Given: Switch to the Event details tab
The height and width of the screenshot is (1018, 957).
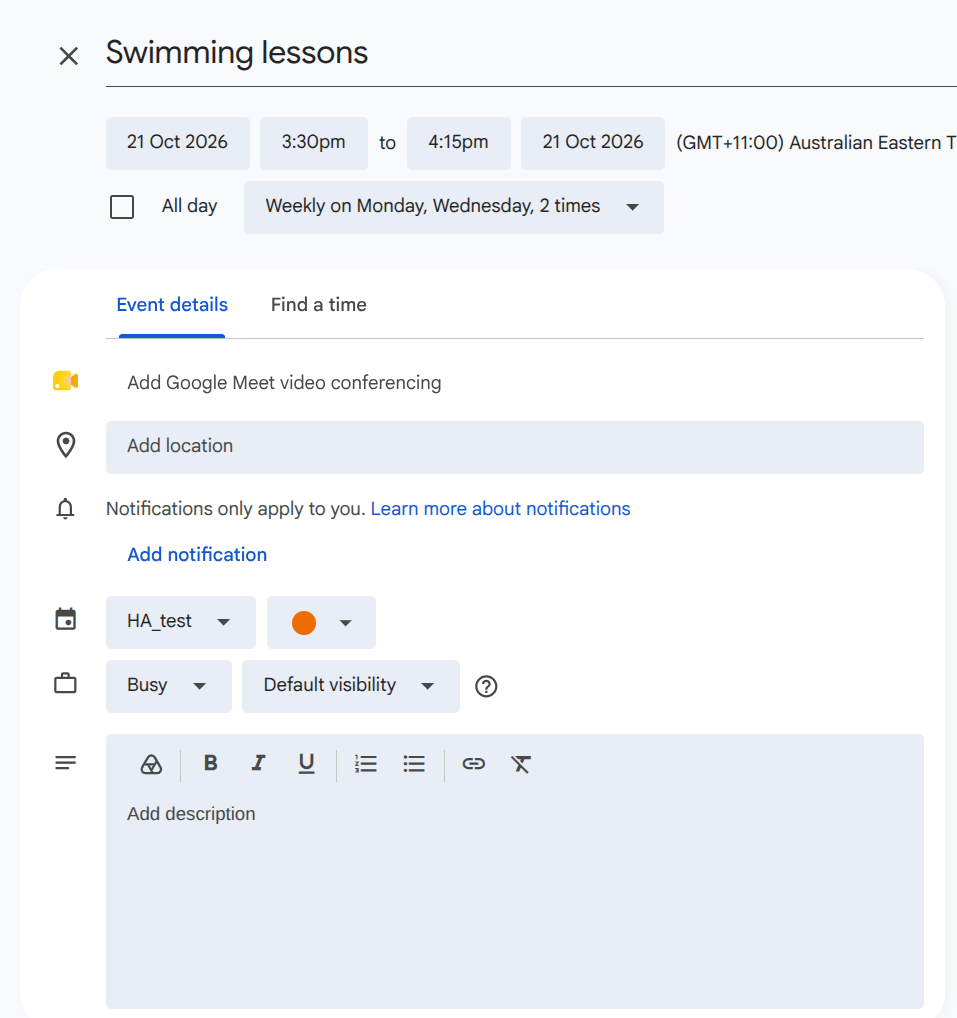Looking at the screenshot, I should point(172,305).
